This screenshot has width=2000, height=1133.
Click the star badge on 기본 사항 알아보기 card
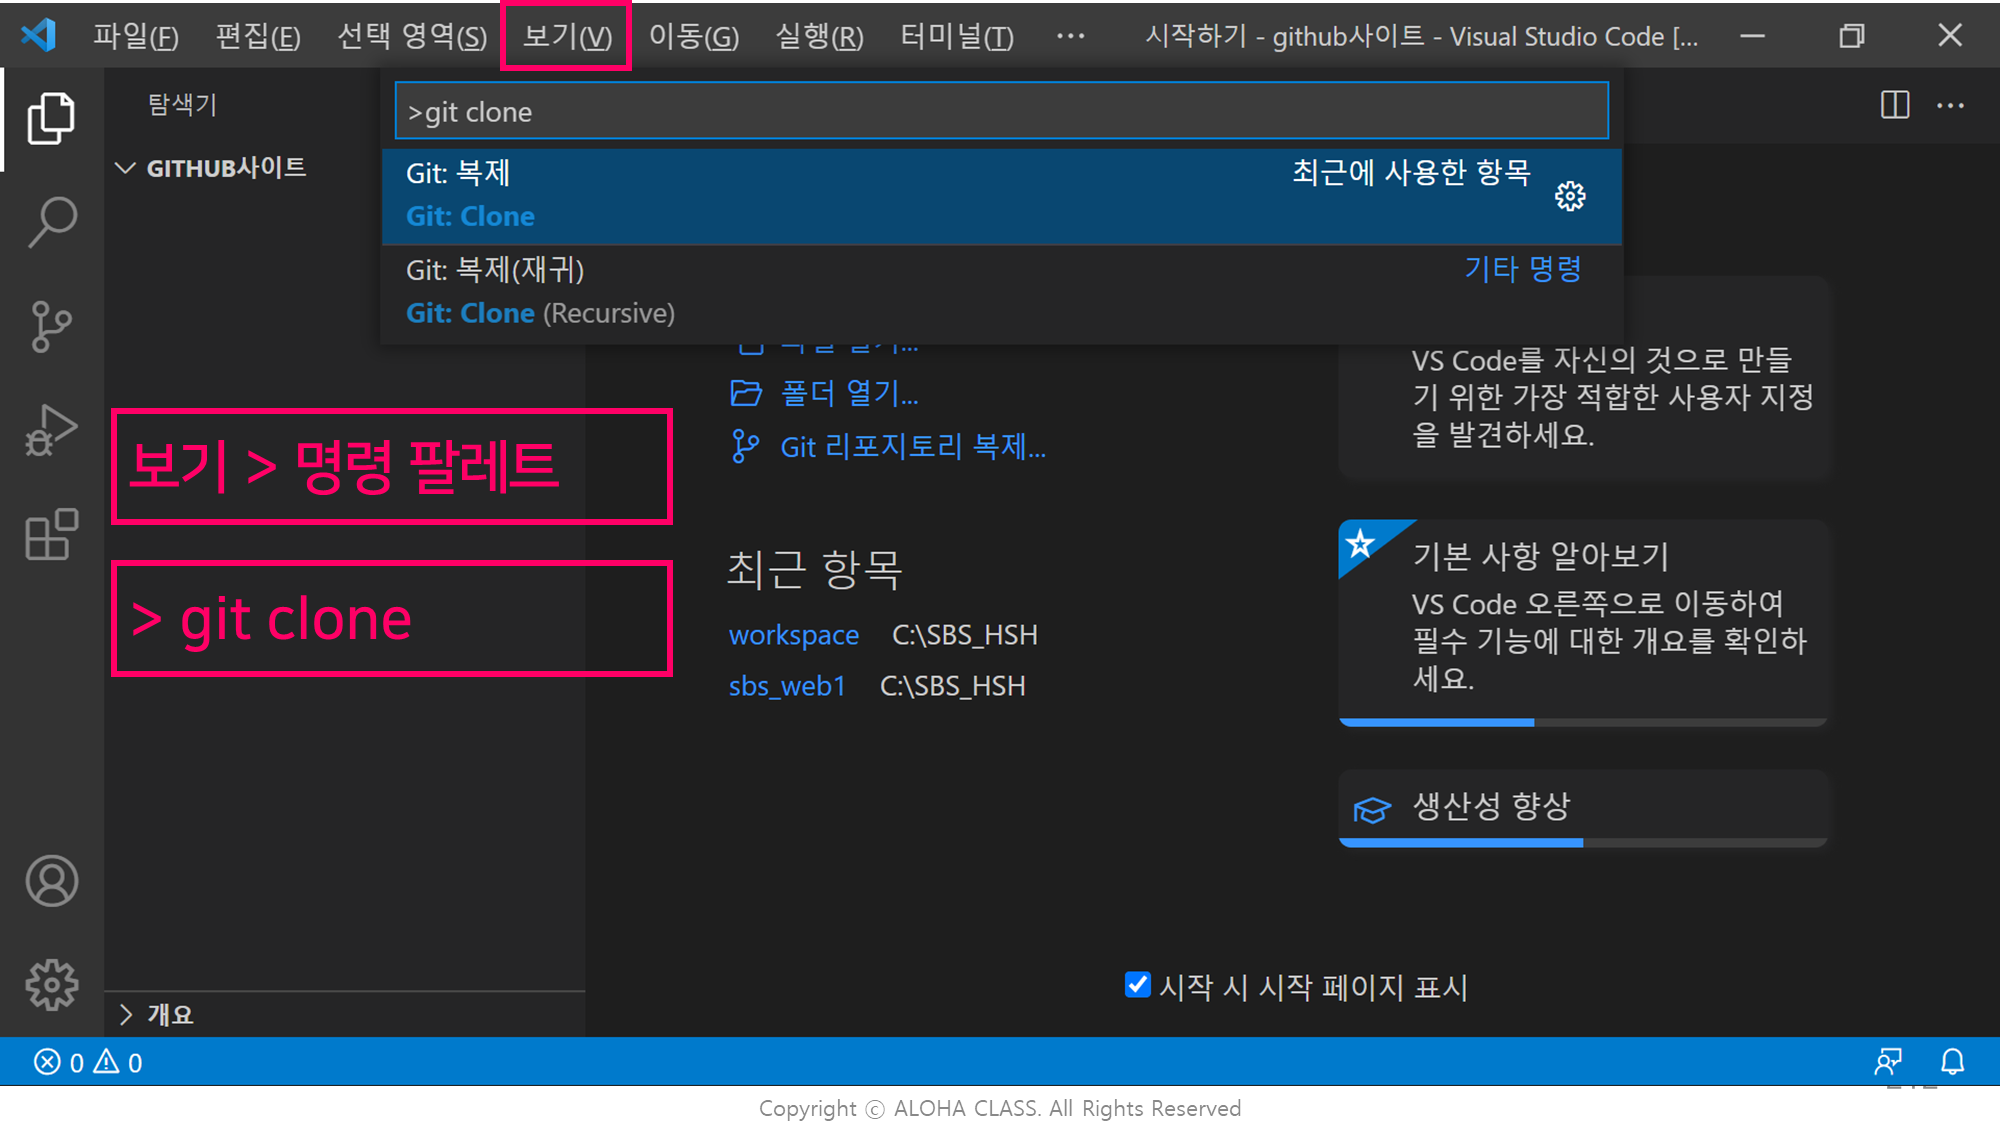[x=1360, y=544]
